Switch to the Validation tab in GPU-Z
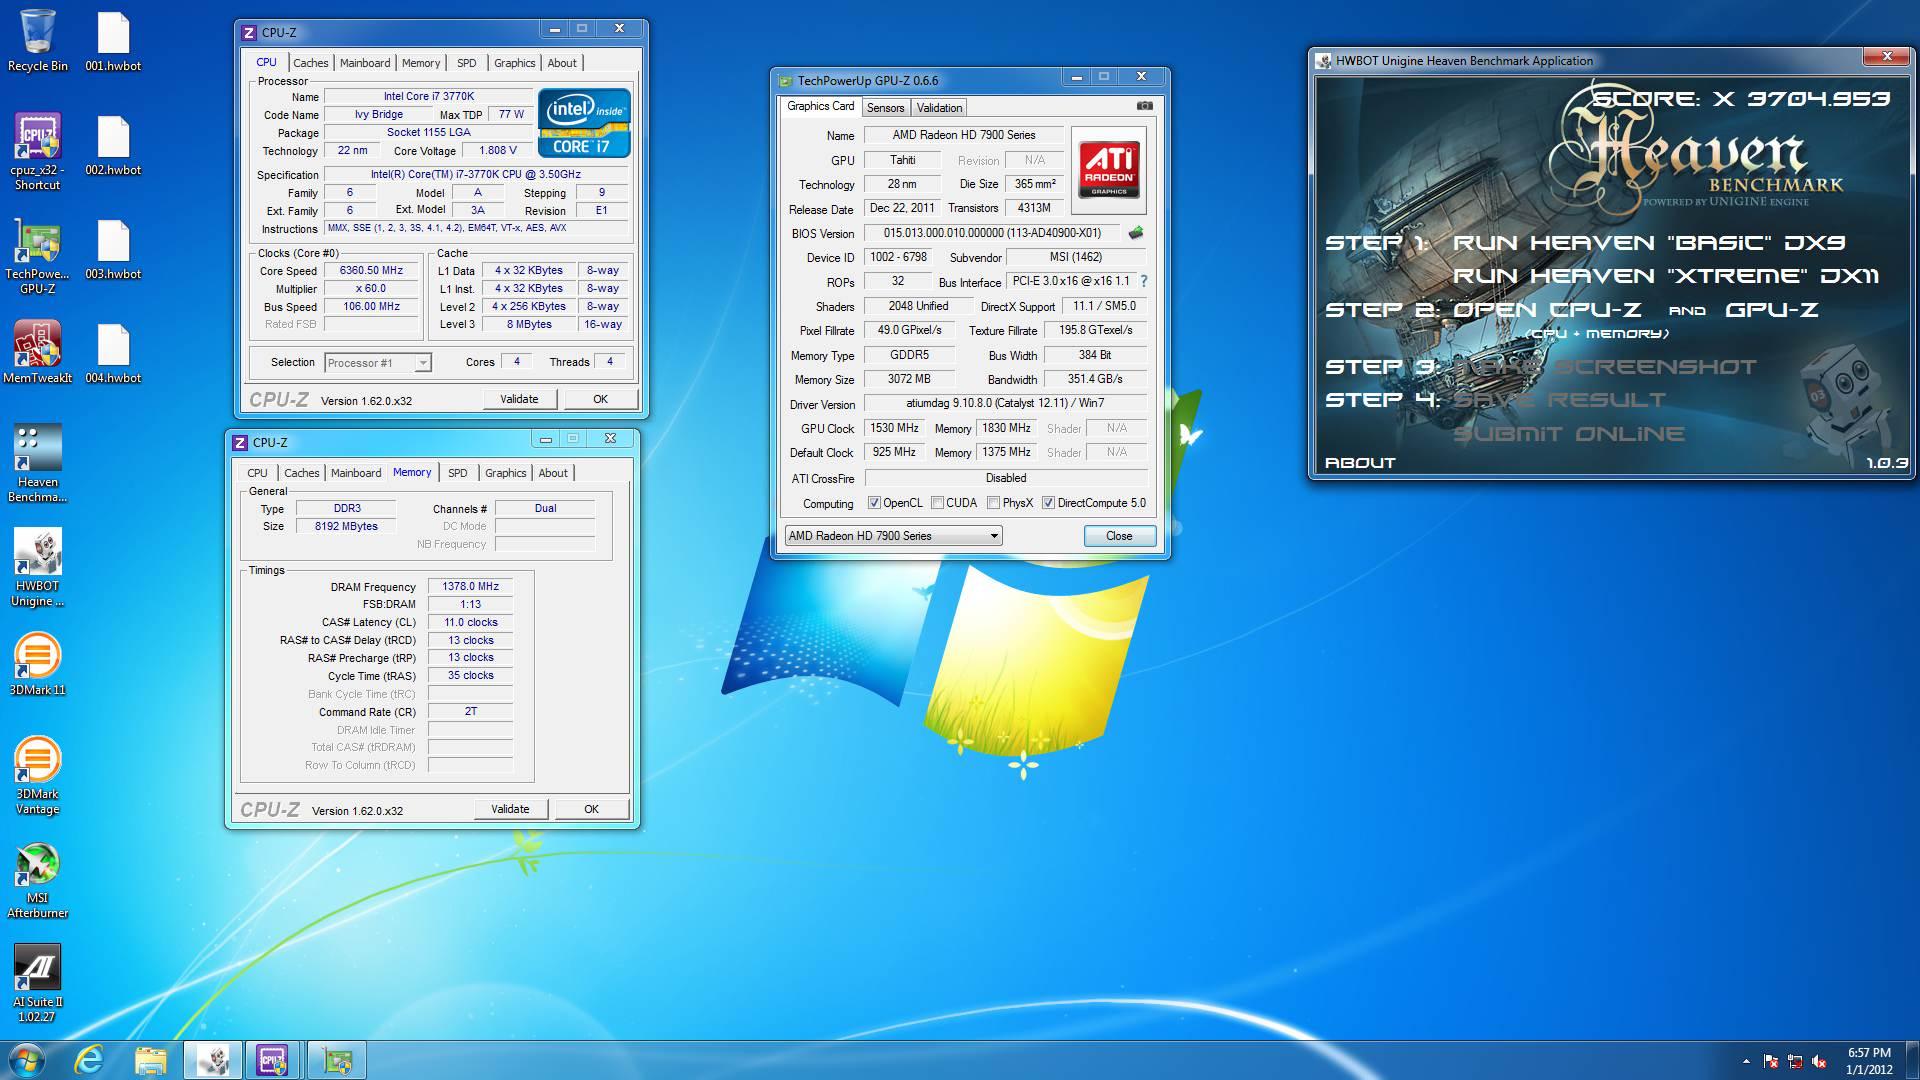 (939, 108)
